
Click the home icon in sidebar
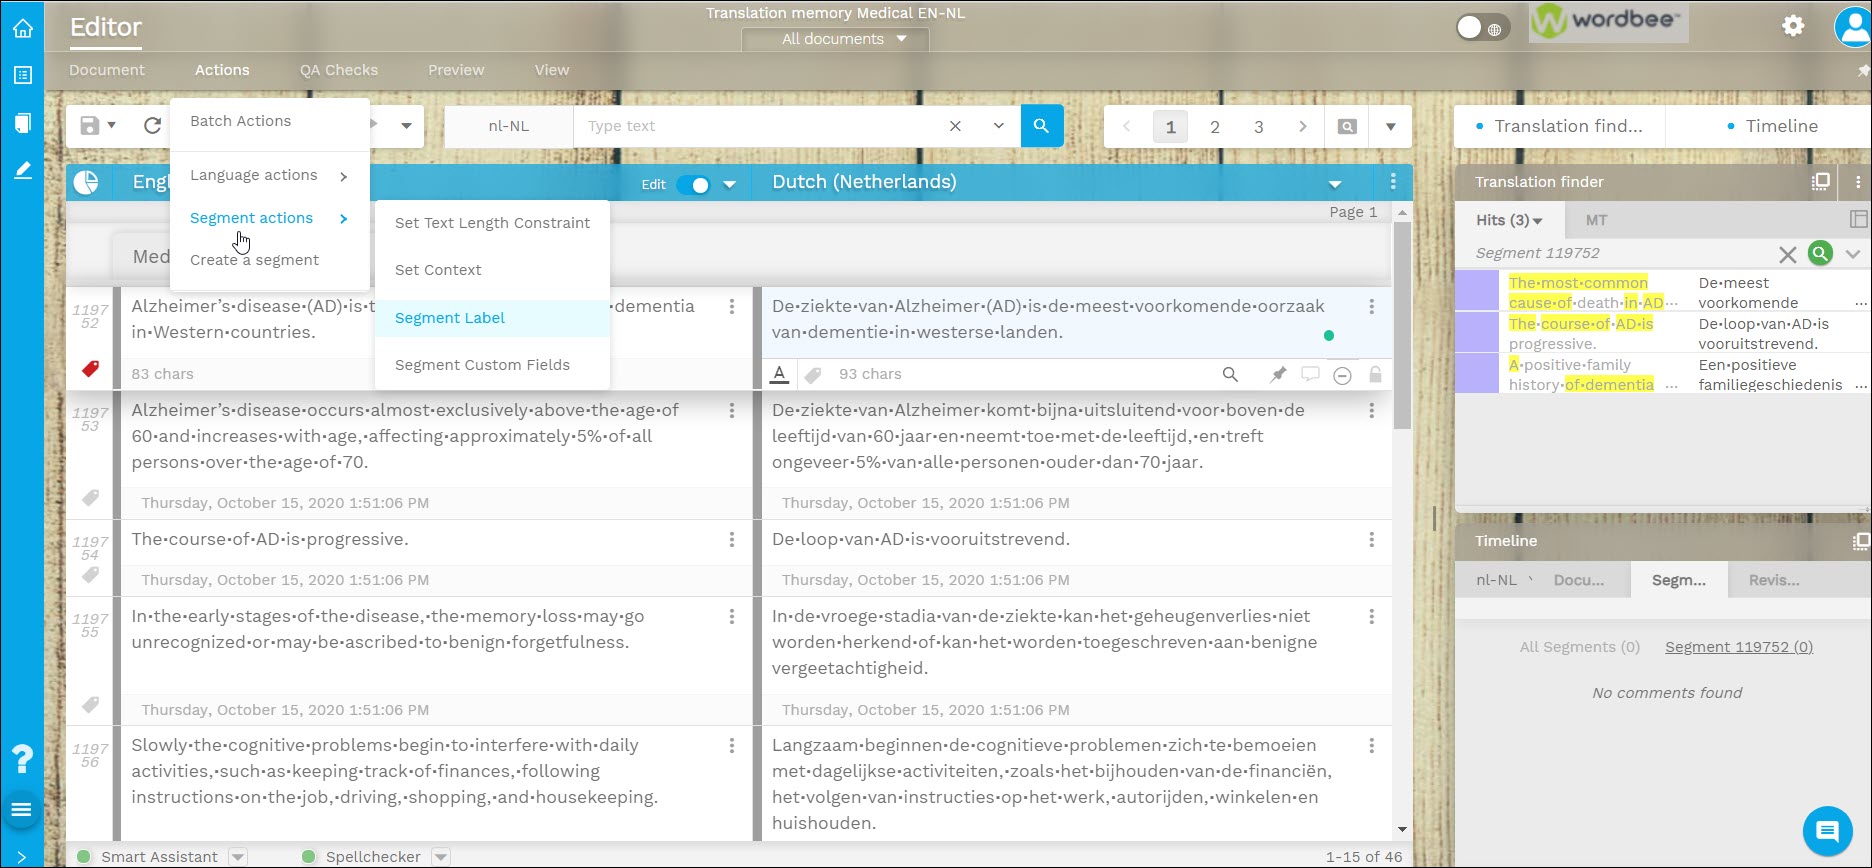22,28
